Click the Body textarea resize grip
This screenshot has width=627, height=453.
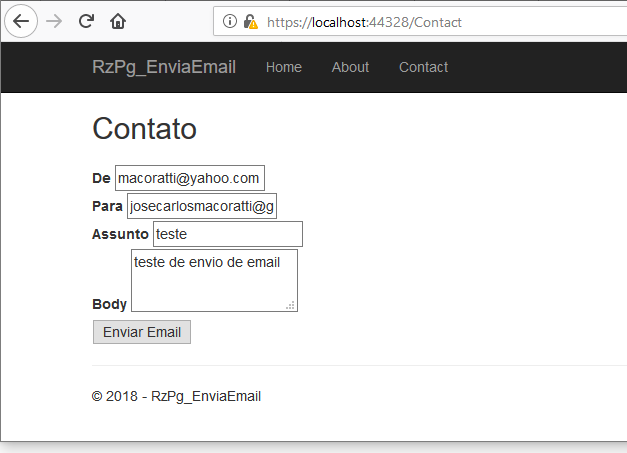tap(291, 305)
